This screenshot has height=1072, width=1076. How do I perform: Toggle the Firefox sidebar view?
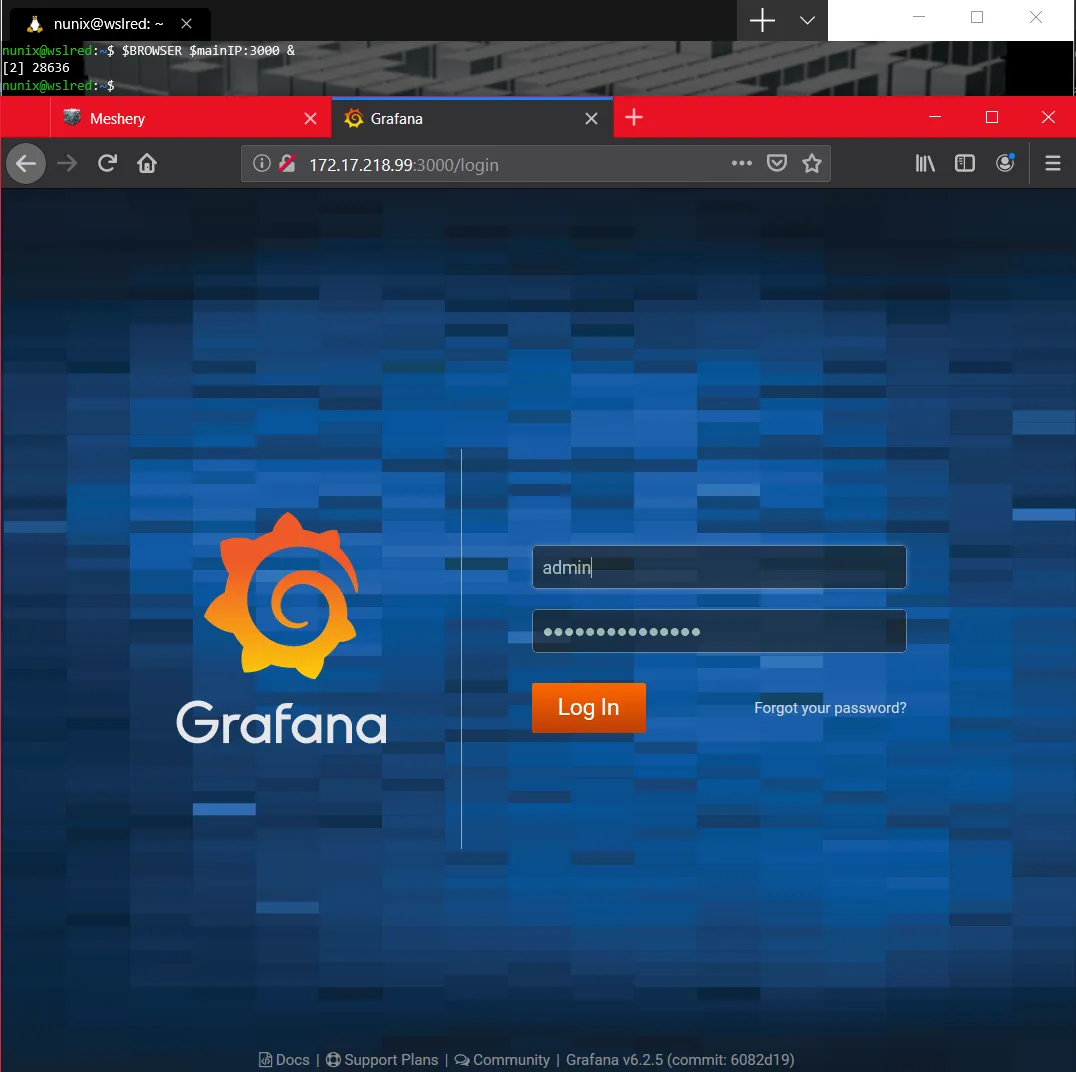click(964, 163)
